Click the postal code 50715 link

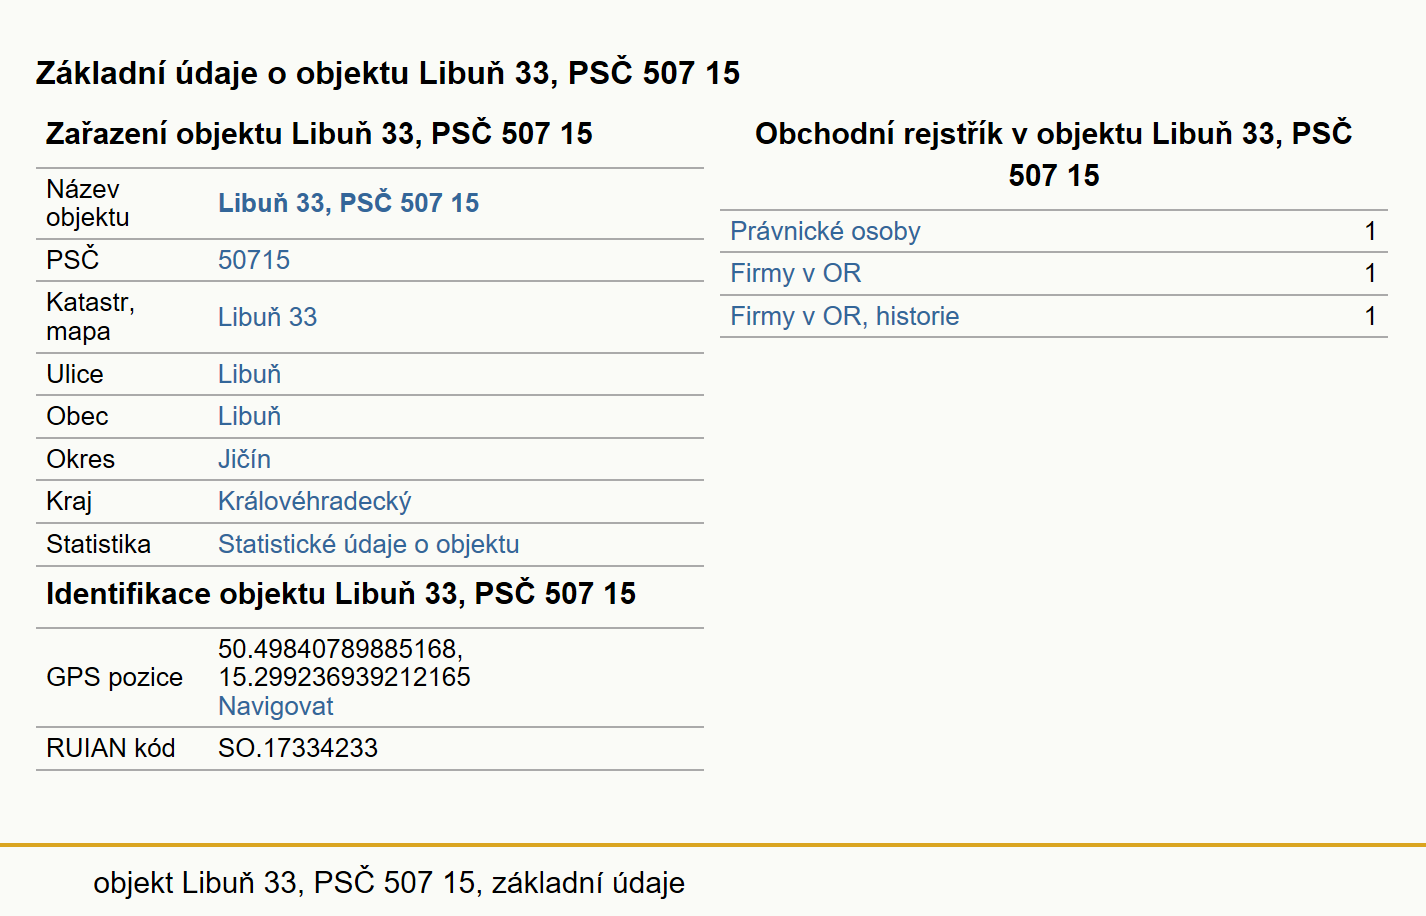tap(254, 260)
